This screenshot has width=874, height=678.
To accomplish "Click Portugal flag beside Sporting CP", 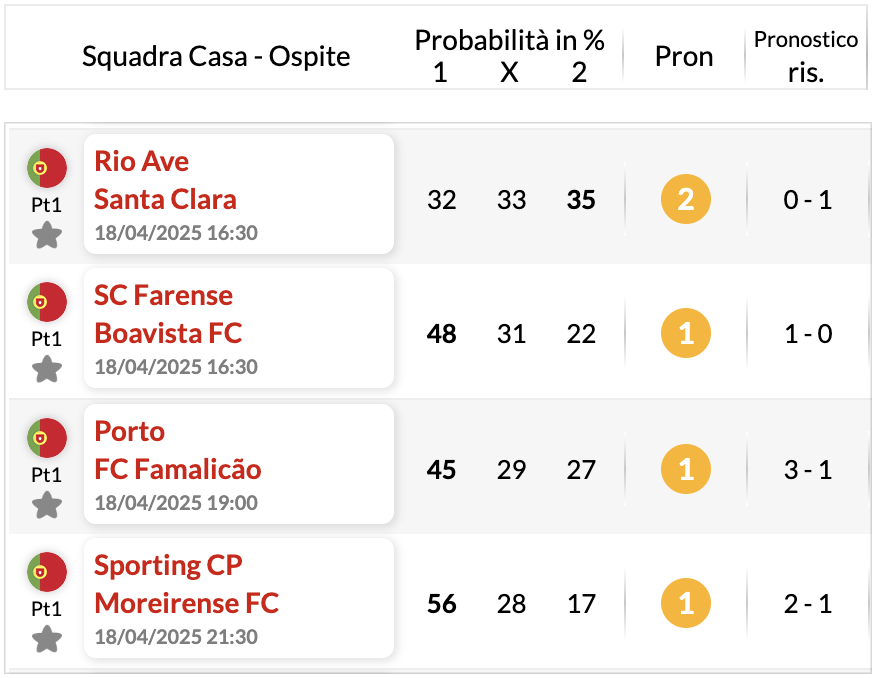I will click(x=47, y=572).
